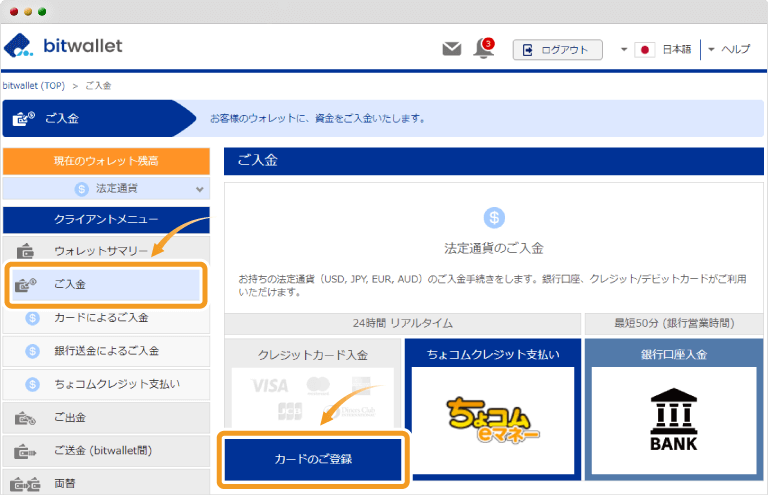Open 両替 exchange menu item
Image resolution: width=768 pixels, height=495 pixels.
pyautogui.click(x=106, y=483)
